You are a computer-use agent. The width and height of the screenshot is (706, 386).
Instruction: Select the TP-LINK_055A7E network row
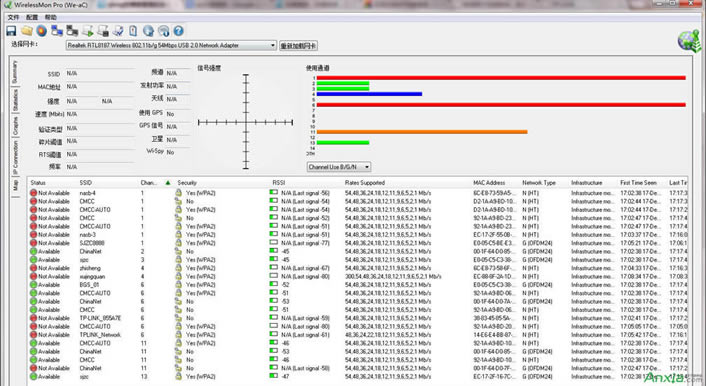pos(357,318)
